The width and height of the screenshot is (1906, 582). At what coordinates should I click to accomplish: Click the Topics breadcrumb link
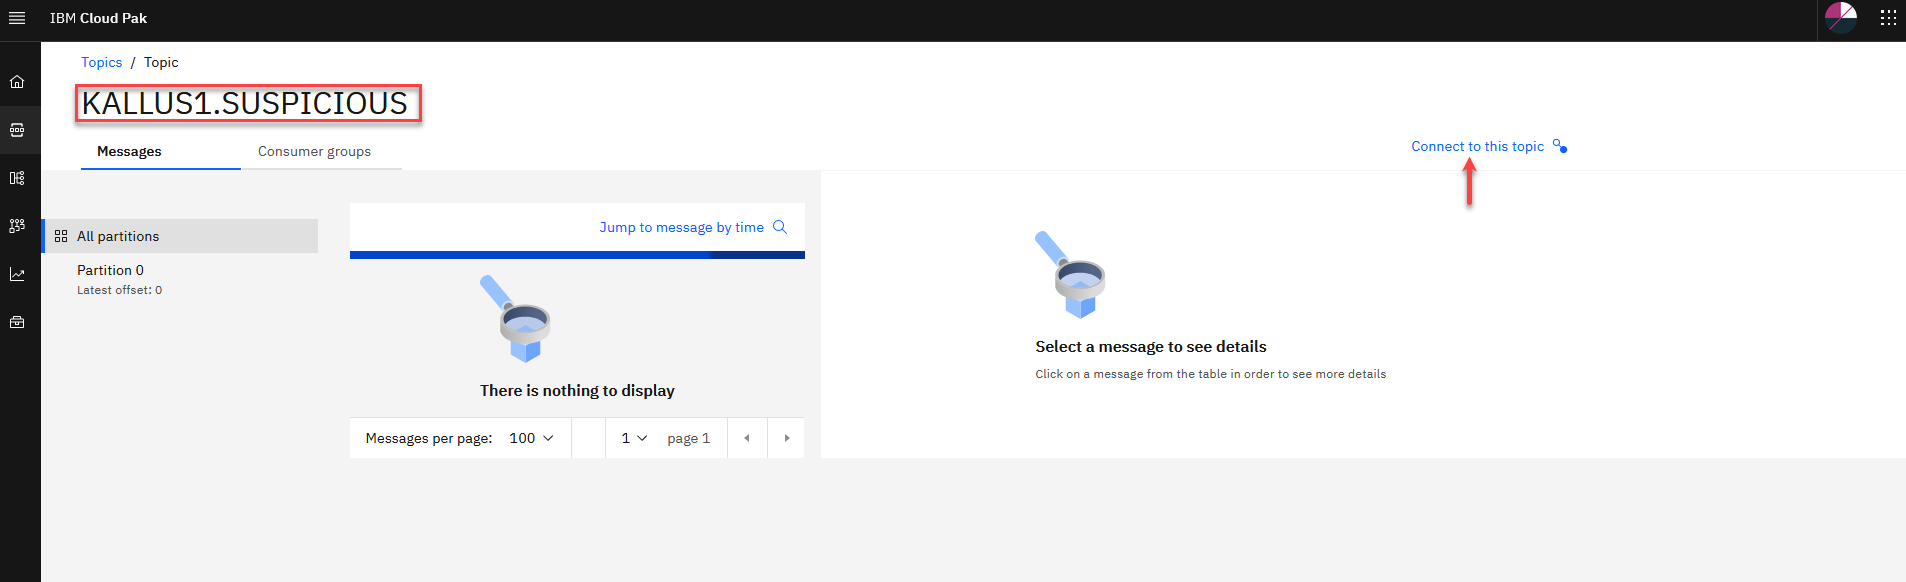tap(101, 62)
